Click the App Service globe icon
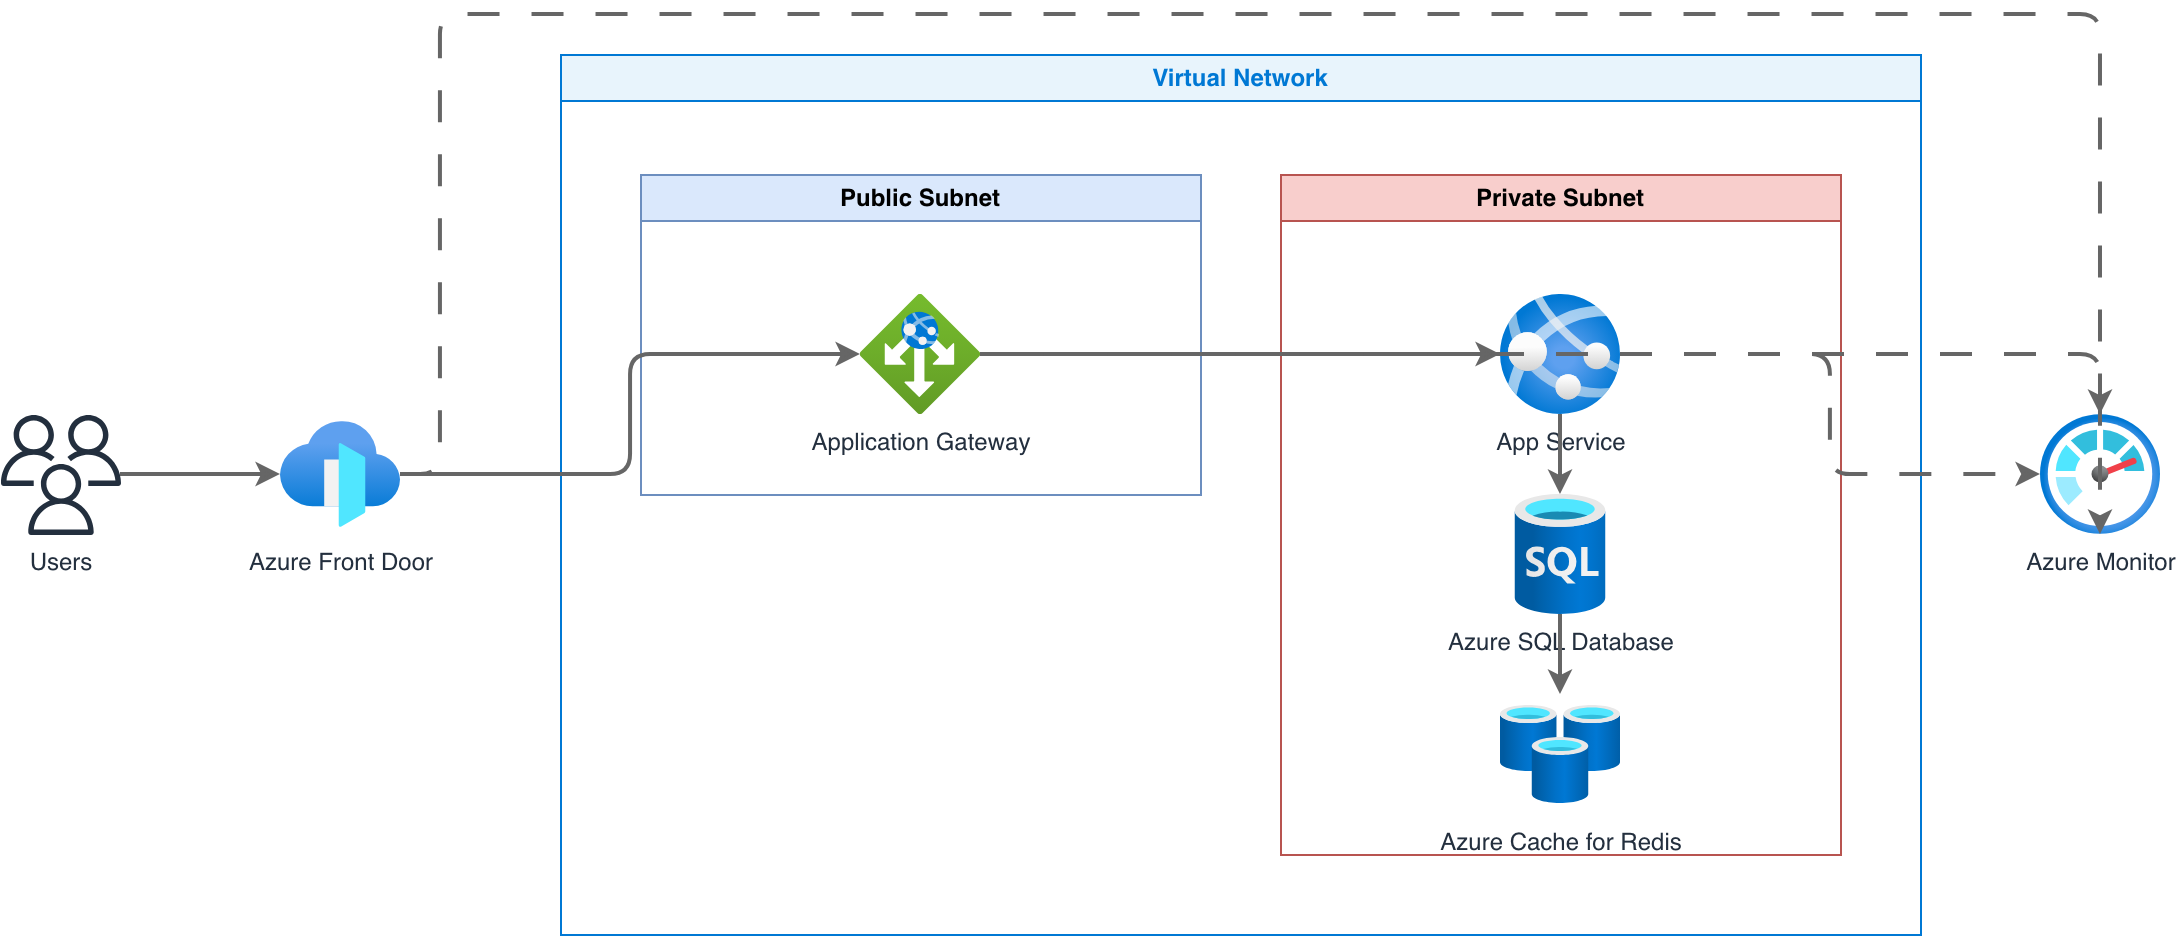Viewport: 2176px width, 938px height. point(1560,354)
